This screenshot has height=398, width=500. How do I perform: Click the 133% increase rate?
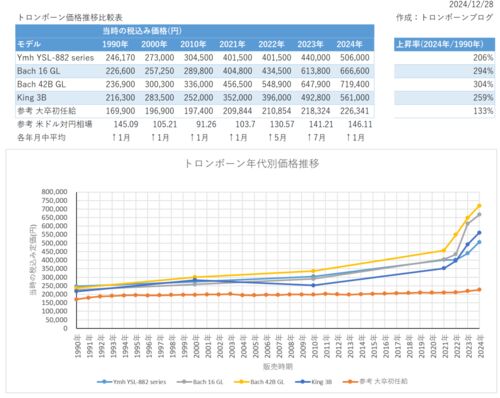[483, 111]
